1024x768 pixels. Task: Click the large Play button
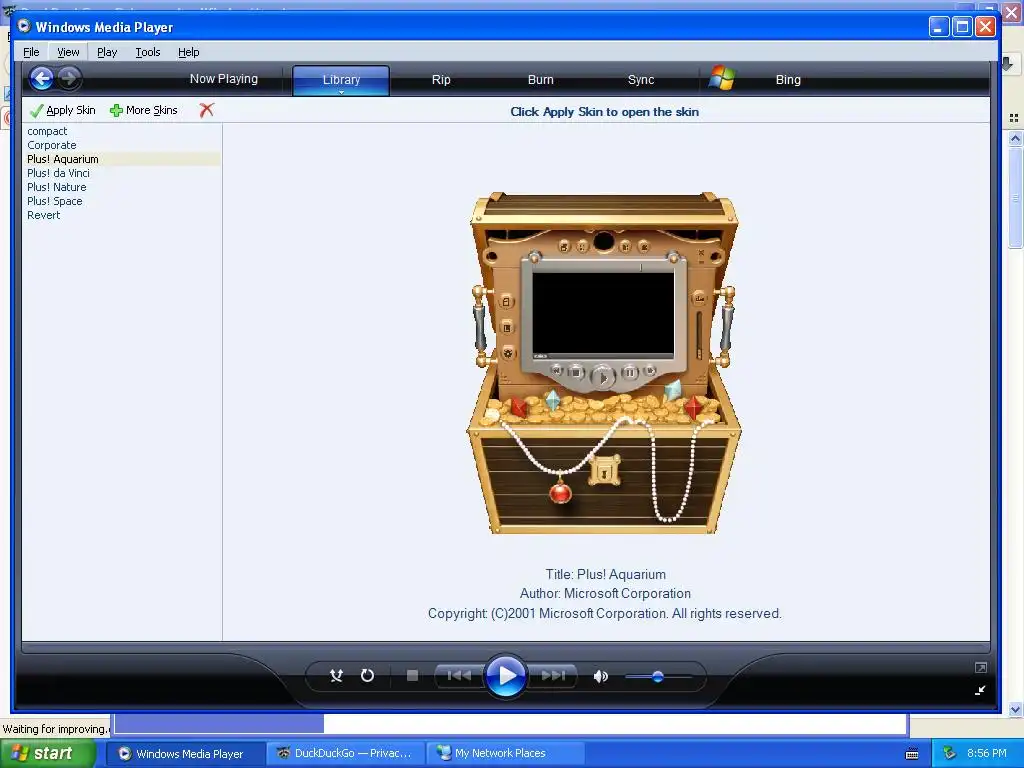pos(505,675)
